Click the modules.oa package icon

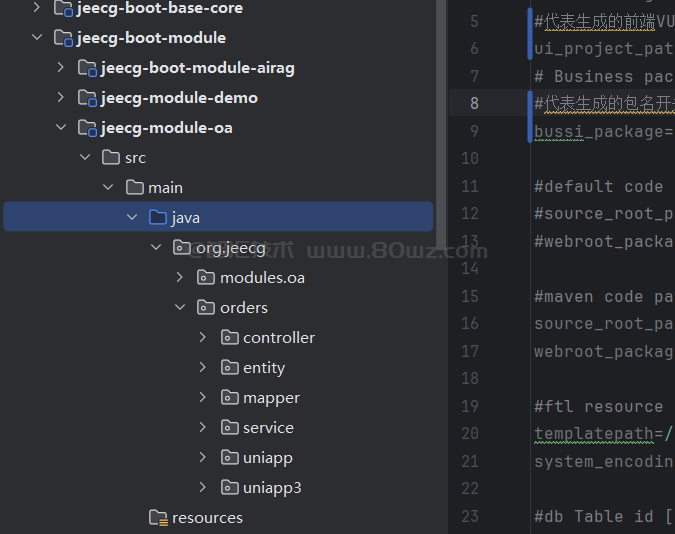click(206, 277)
